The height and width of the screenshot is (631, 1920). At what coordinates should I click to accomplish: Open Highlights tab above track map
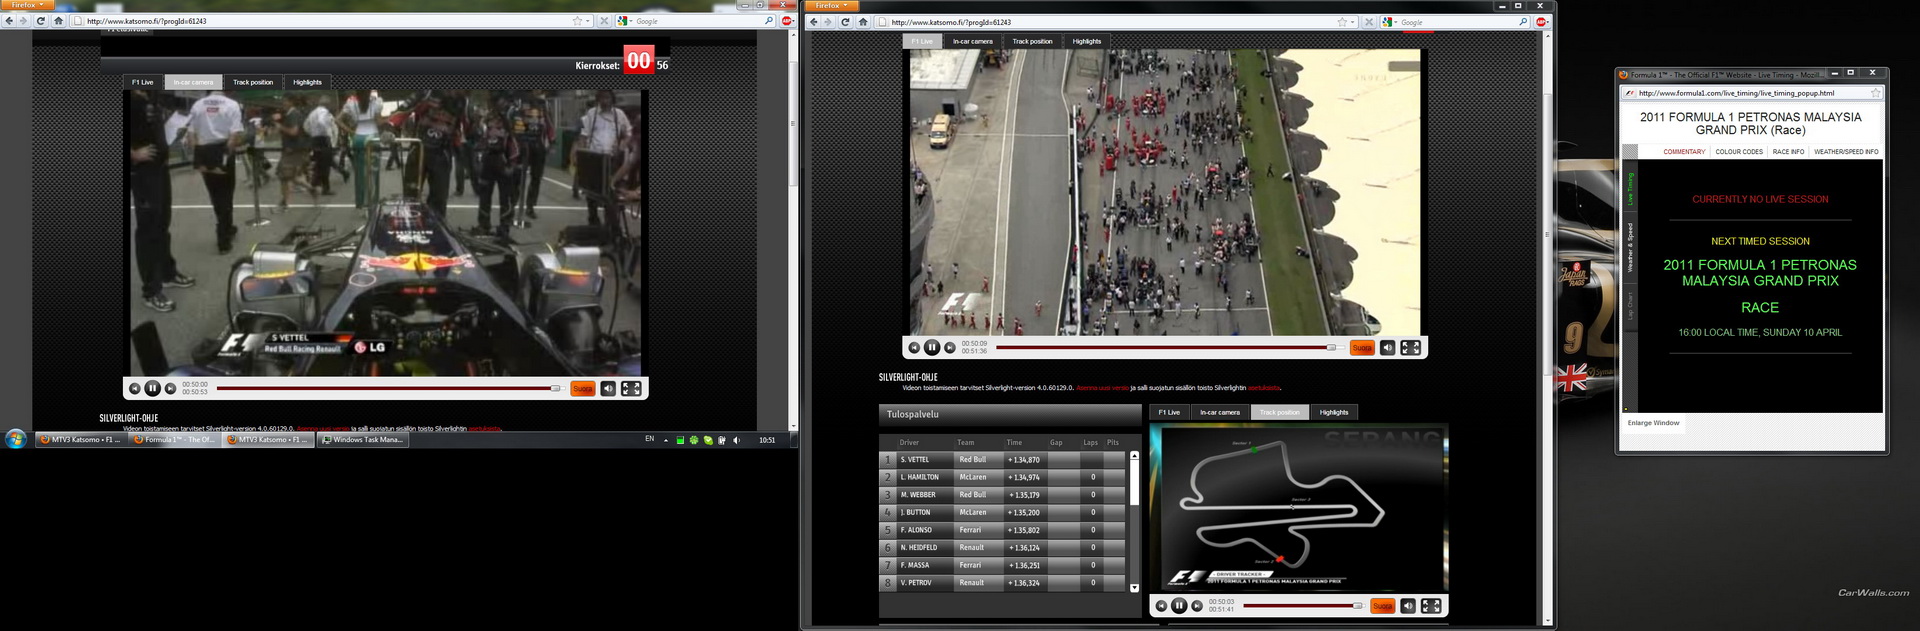pos(1334,412)
